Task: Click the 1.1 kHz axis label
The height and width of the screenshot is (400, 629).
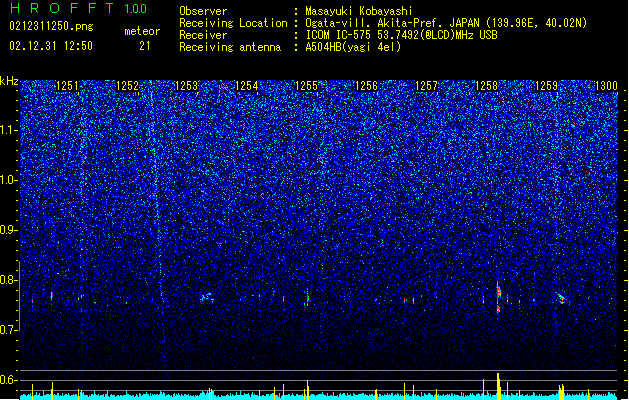Action: (9, 130)
